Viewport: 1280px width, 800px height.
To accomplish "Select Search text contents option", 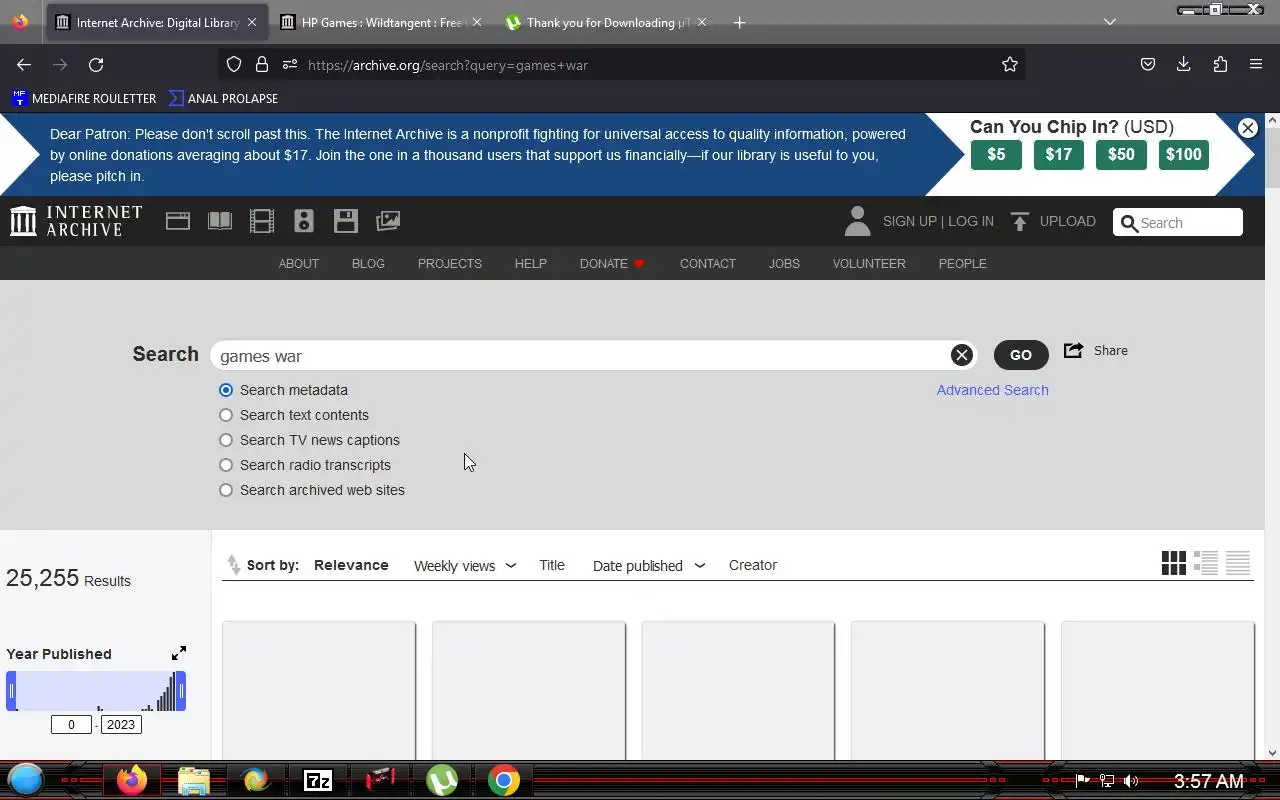I will 226,415.
